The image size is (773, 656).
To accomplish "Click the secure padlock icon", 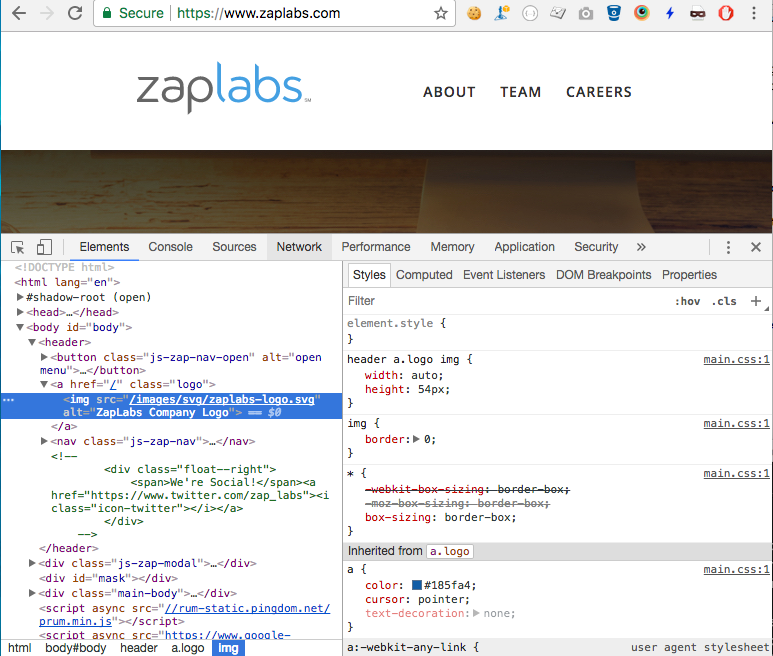I will [x=106, y=13].
